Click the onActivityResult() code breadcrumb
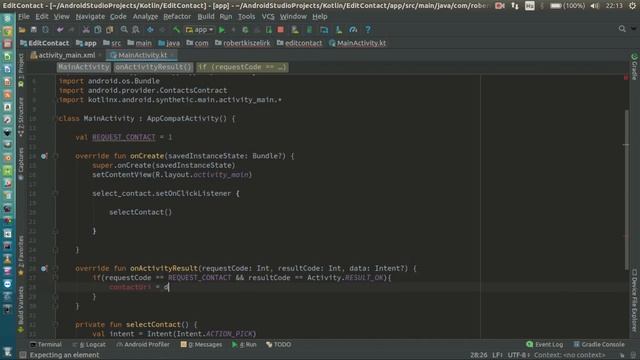 (153, 67)
